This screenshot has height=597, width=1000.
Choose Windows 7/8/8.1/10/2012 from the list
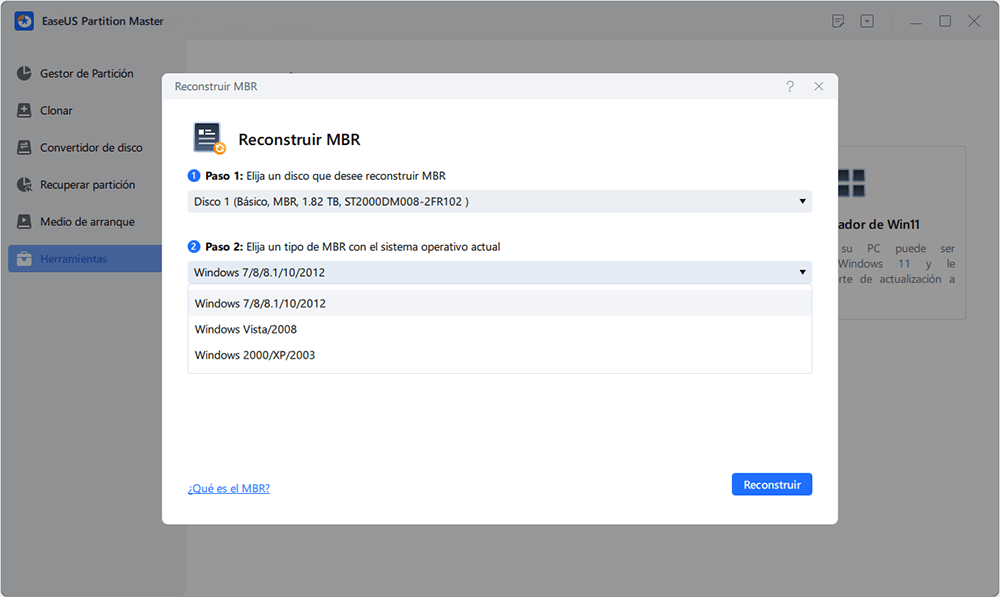(x=499, y=304)
